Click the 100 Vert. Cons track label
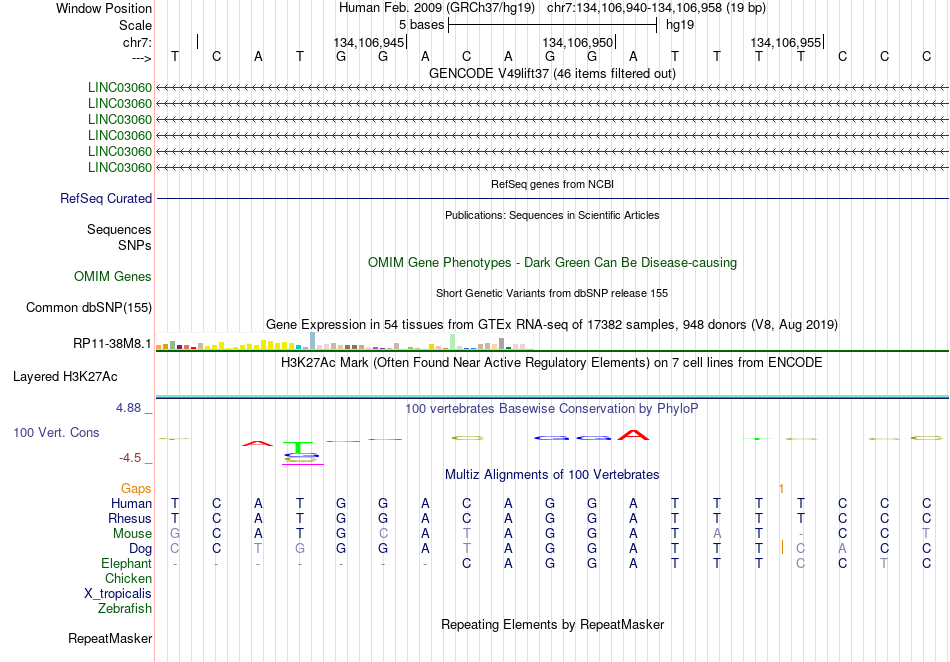 [x=56, y=432]
